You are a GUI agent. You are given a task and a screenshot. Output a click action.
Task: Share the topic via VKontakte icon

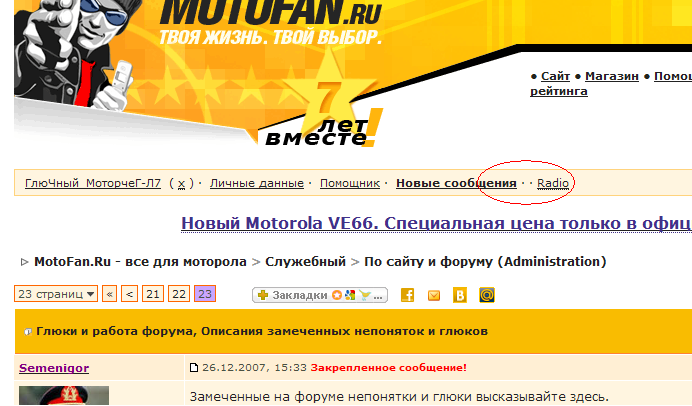pos(460,295)
